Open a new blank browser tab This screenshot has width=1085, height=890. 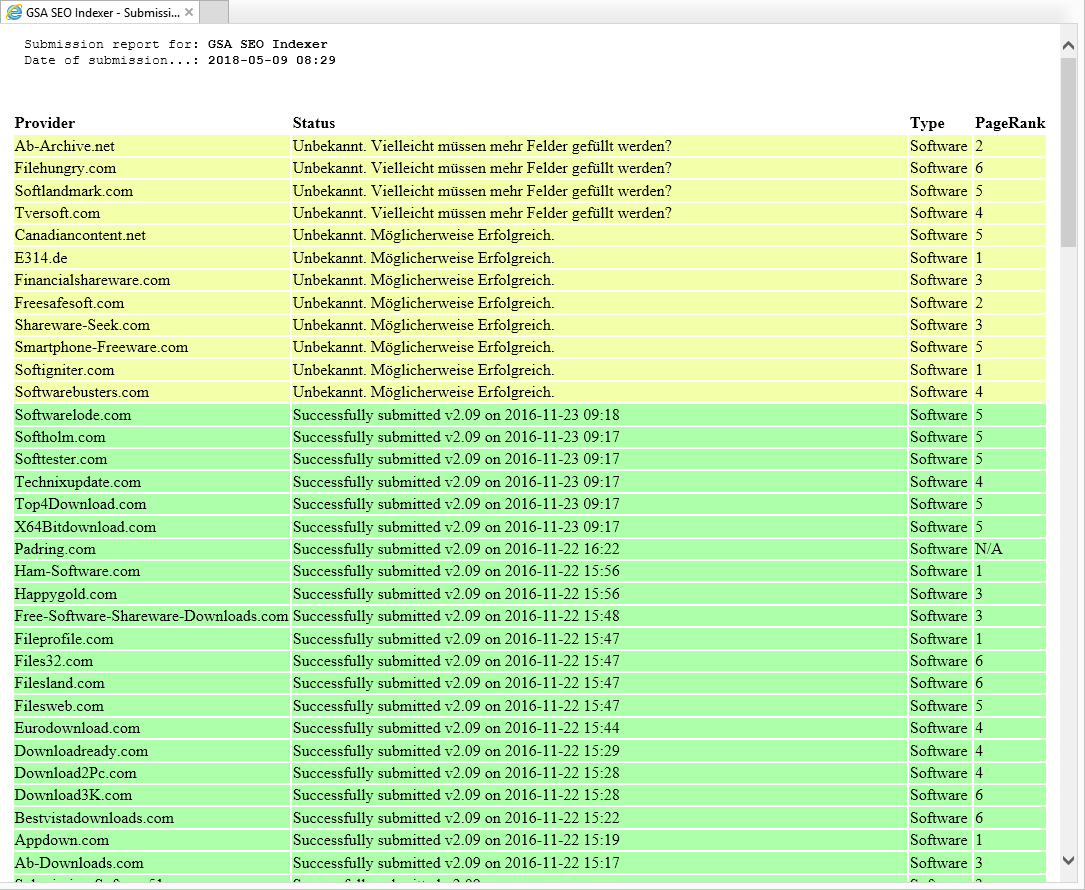point(214,12)
